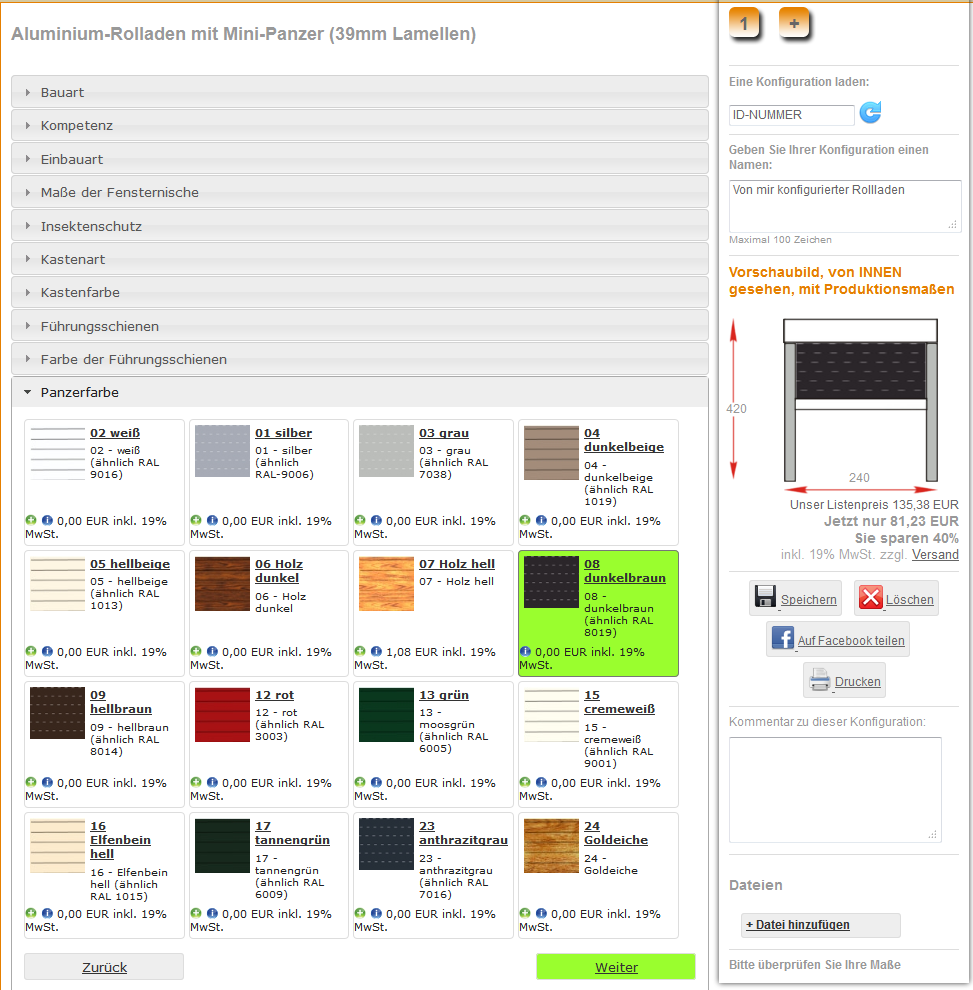Click the red X Löschen icon
973x990 pixels.
[x=871, y=597]
